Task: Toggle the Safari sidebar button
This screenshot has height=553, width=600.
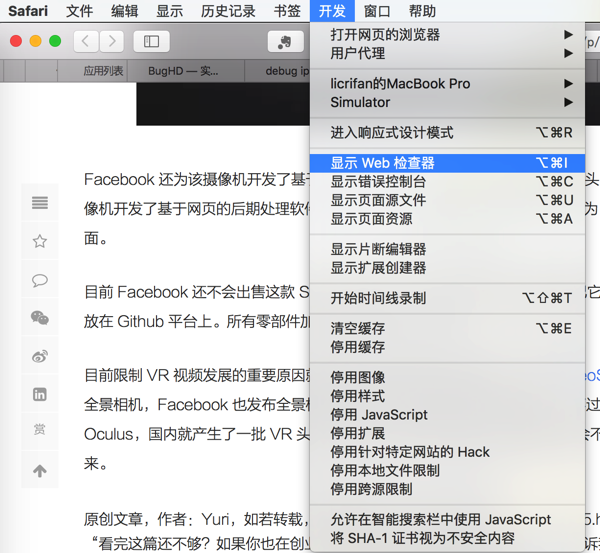Action: (152, 41)
